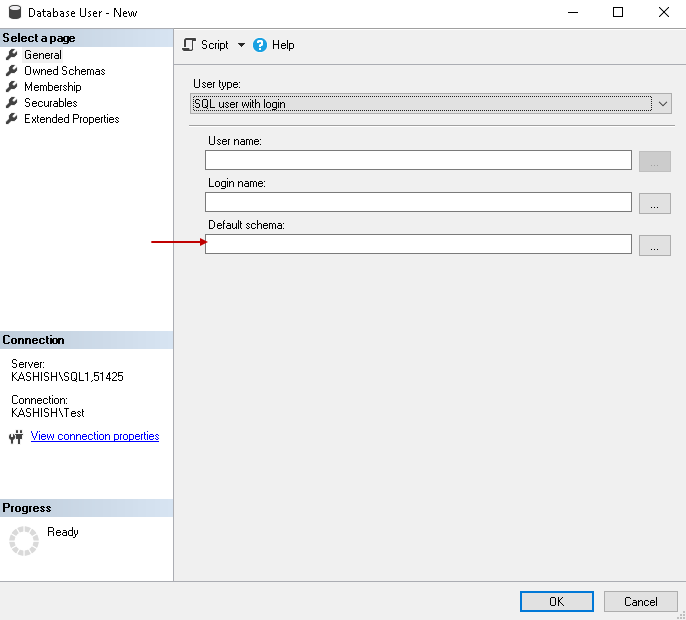Browse for a default schema
The width and height of the screenshot is (686, 620).
tap(654, 244)
